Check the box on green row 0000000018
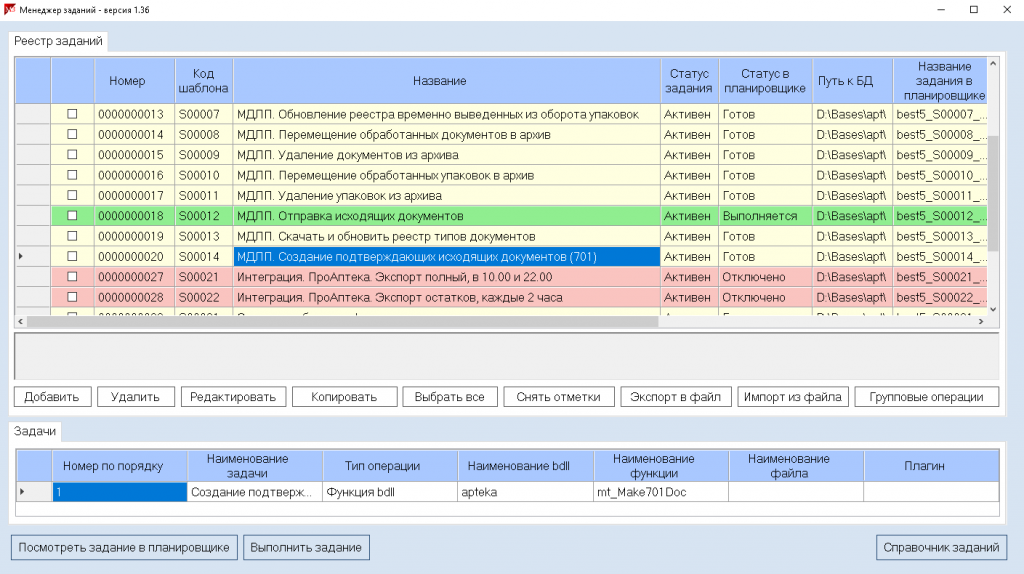 (x=72, y=216)
